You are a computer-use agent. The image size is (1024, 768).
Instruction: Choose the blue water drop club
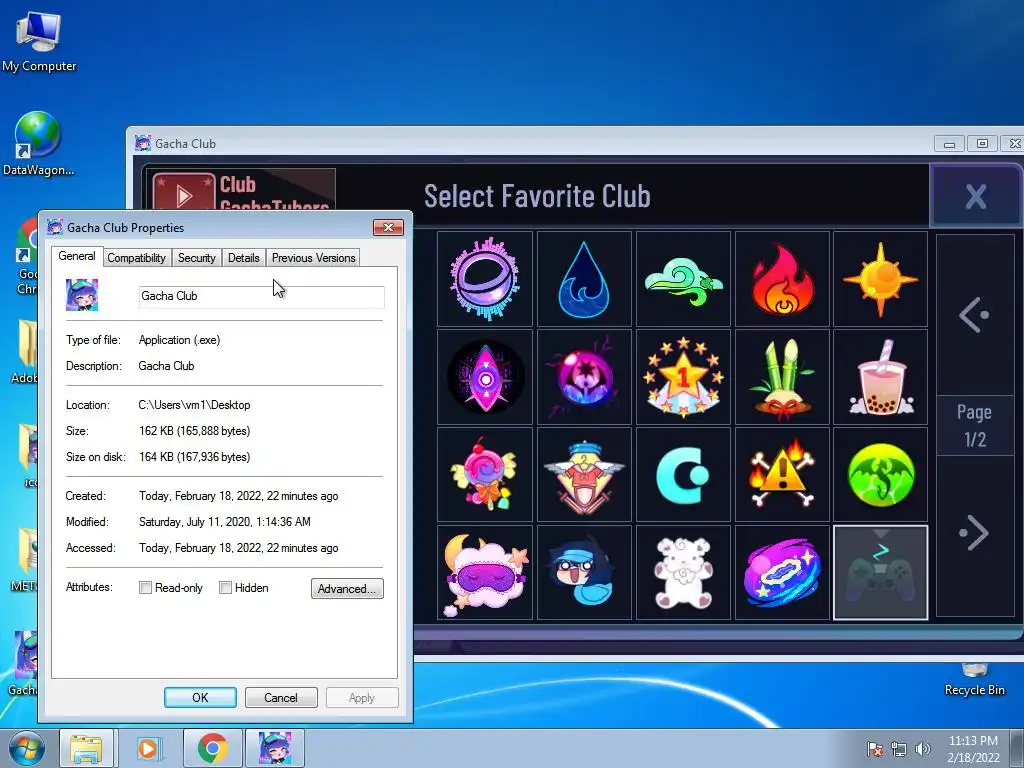tap(584, 279)
